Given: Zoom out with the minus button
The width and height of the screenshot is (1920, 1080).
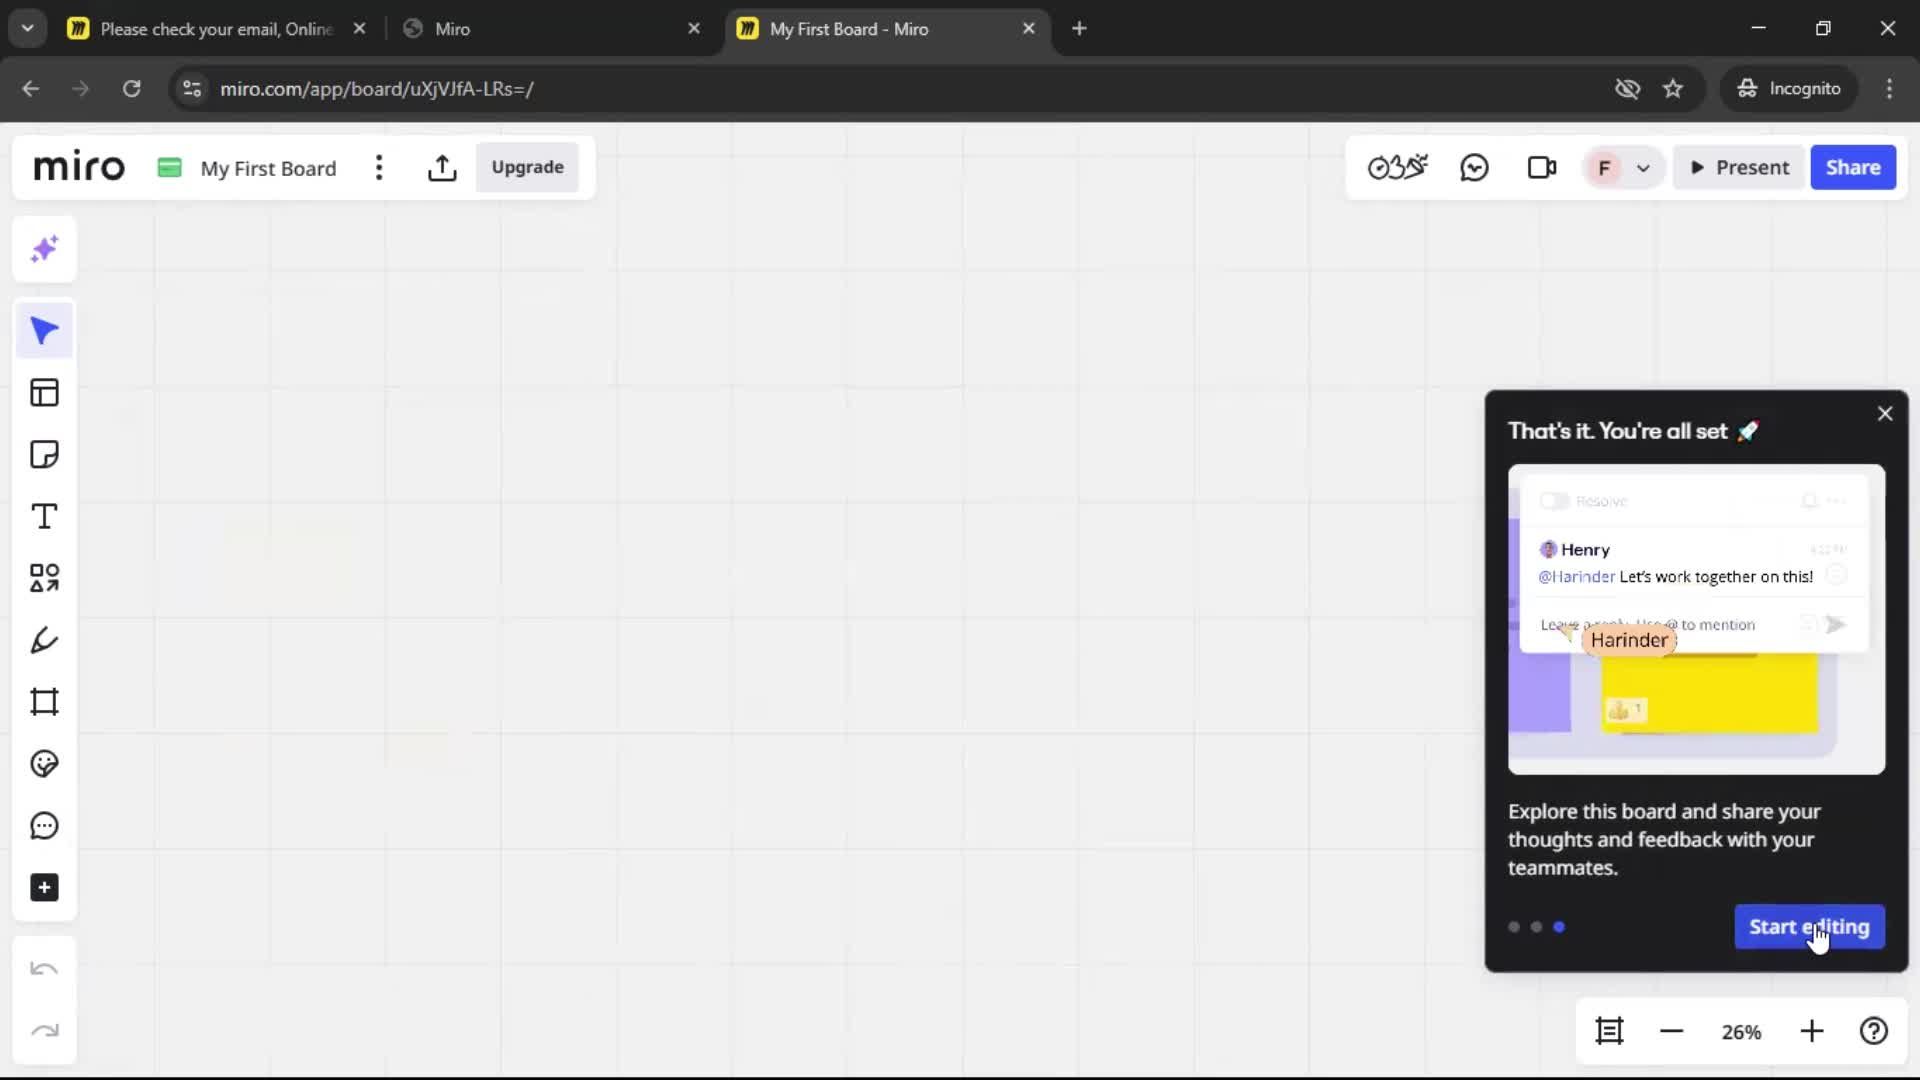Looking at the screenshot, I should pyautogui.click(x=1671, y=1031).
